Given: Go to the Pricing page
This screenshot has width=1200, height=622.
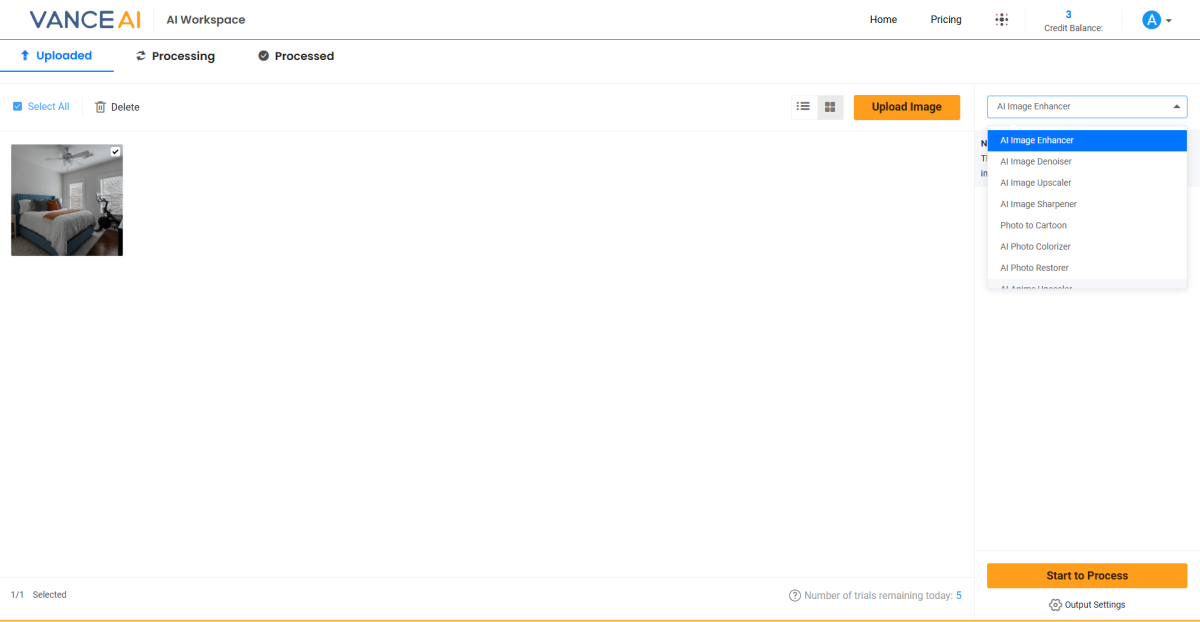Looking at the screenshot, I should point(945,20).
